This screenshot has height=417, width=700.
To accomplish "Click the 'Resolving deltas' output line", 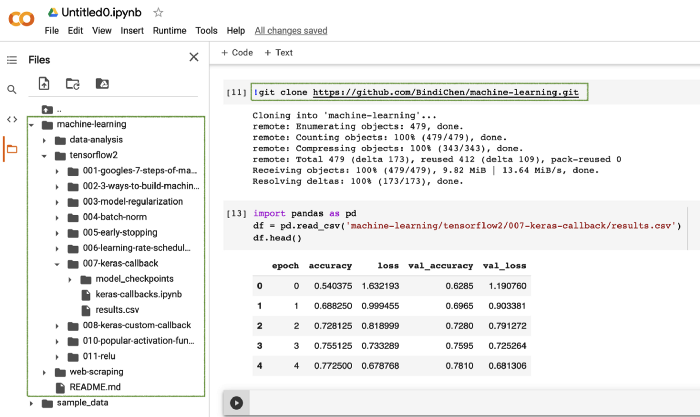I will 358,181.
